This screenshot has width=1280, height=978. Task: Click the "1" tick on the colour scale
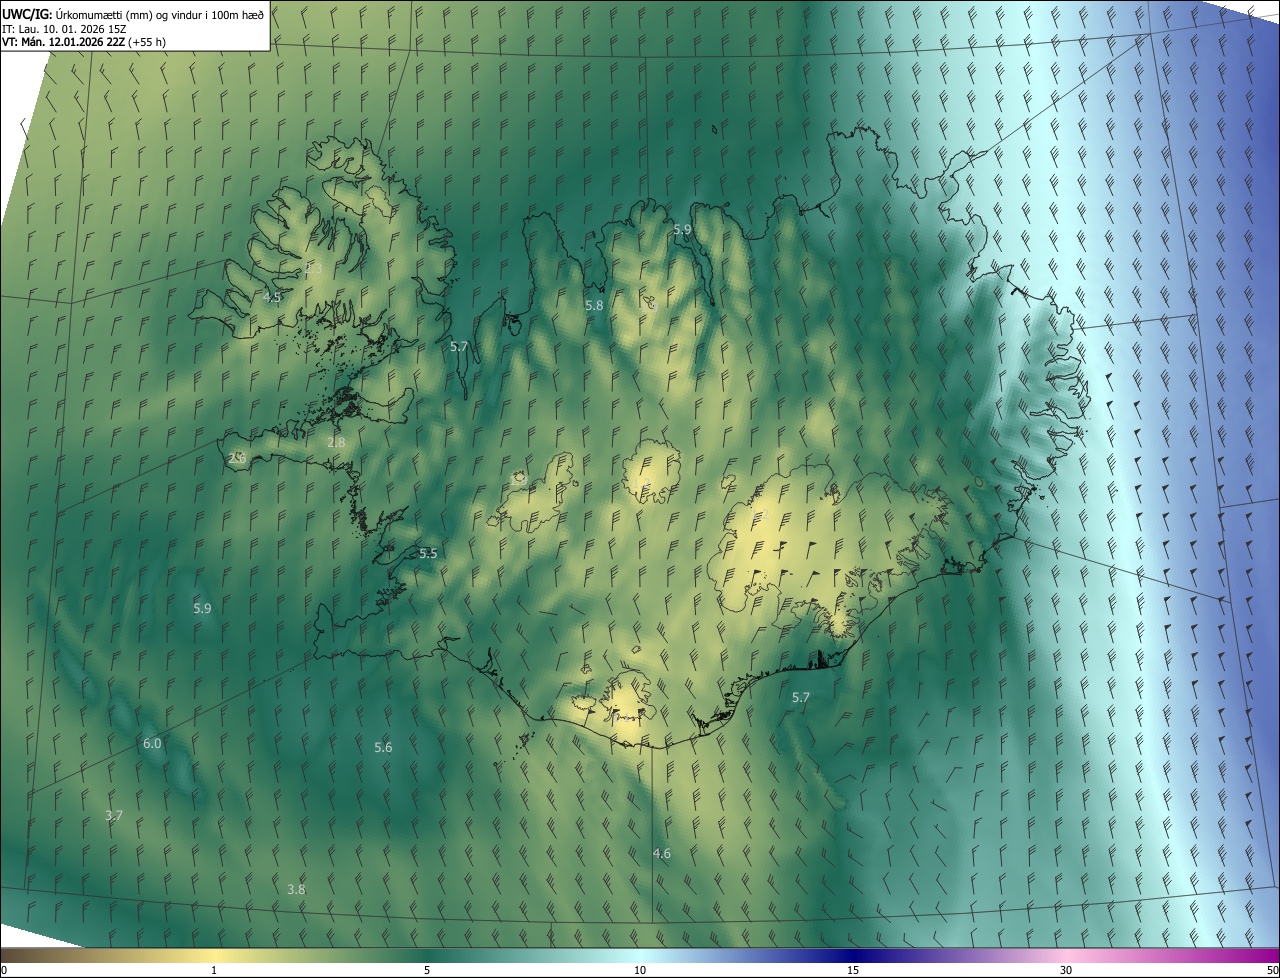[x=214, y=970]
